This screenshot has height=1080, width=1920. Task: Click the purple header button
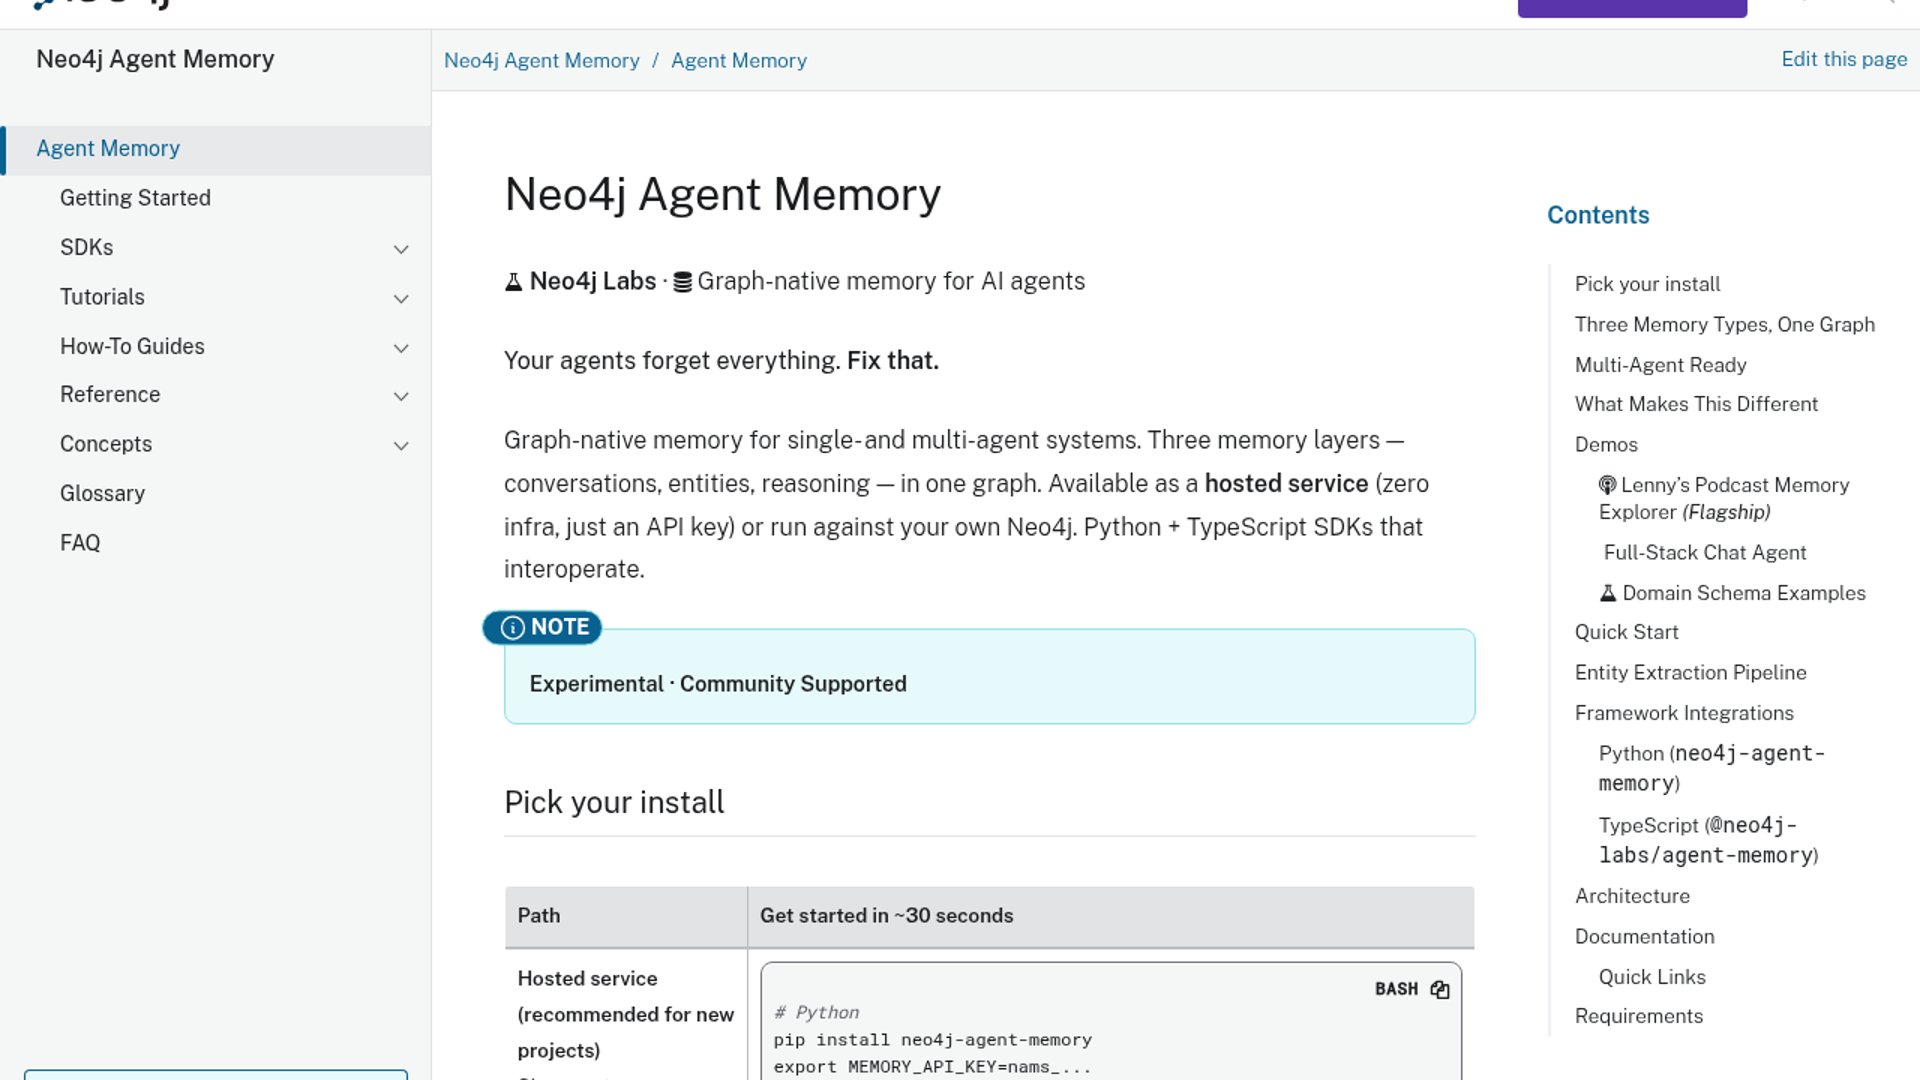click(x=1632, y=8)
